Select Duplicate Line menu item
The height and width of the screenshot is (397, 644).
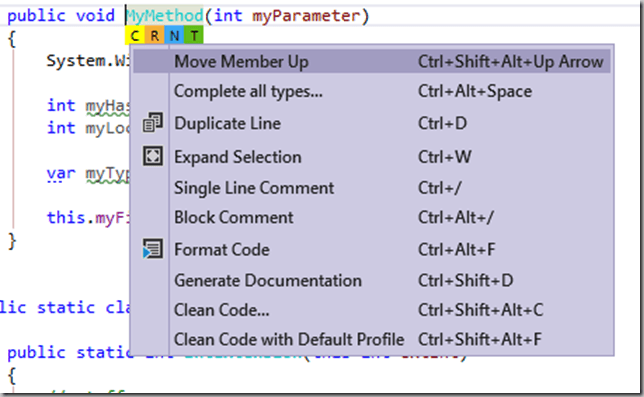tap(372, 123)
